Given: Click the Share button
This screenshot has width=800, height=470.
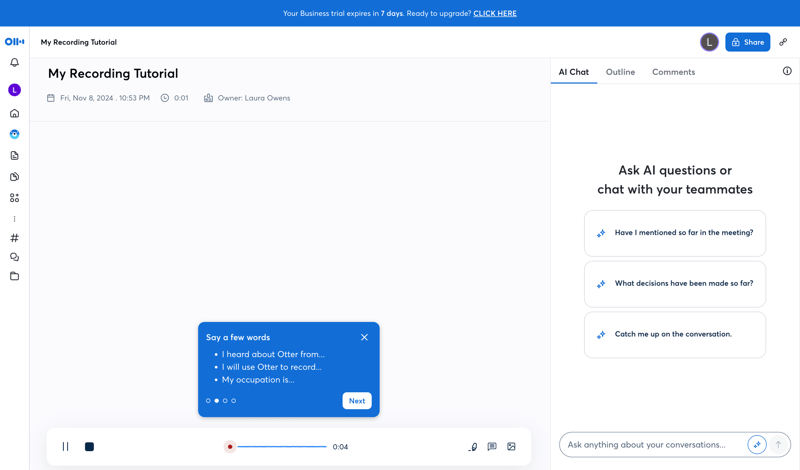Looking at the screenshot, I should 747,42.
